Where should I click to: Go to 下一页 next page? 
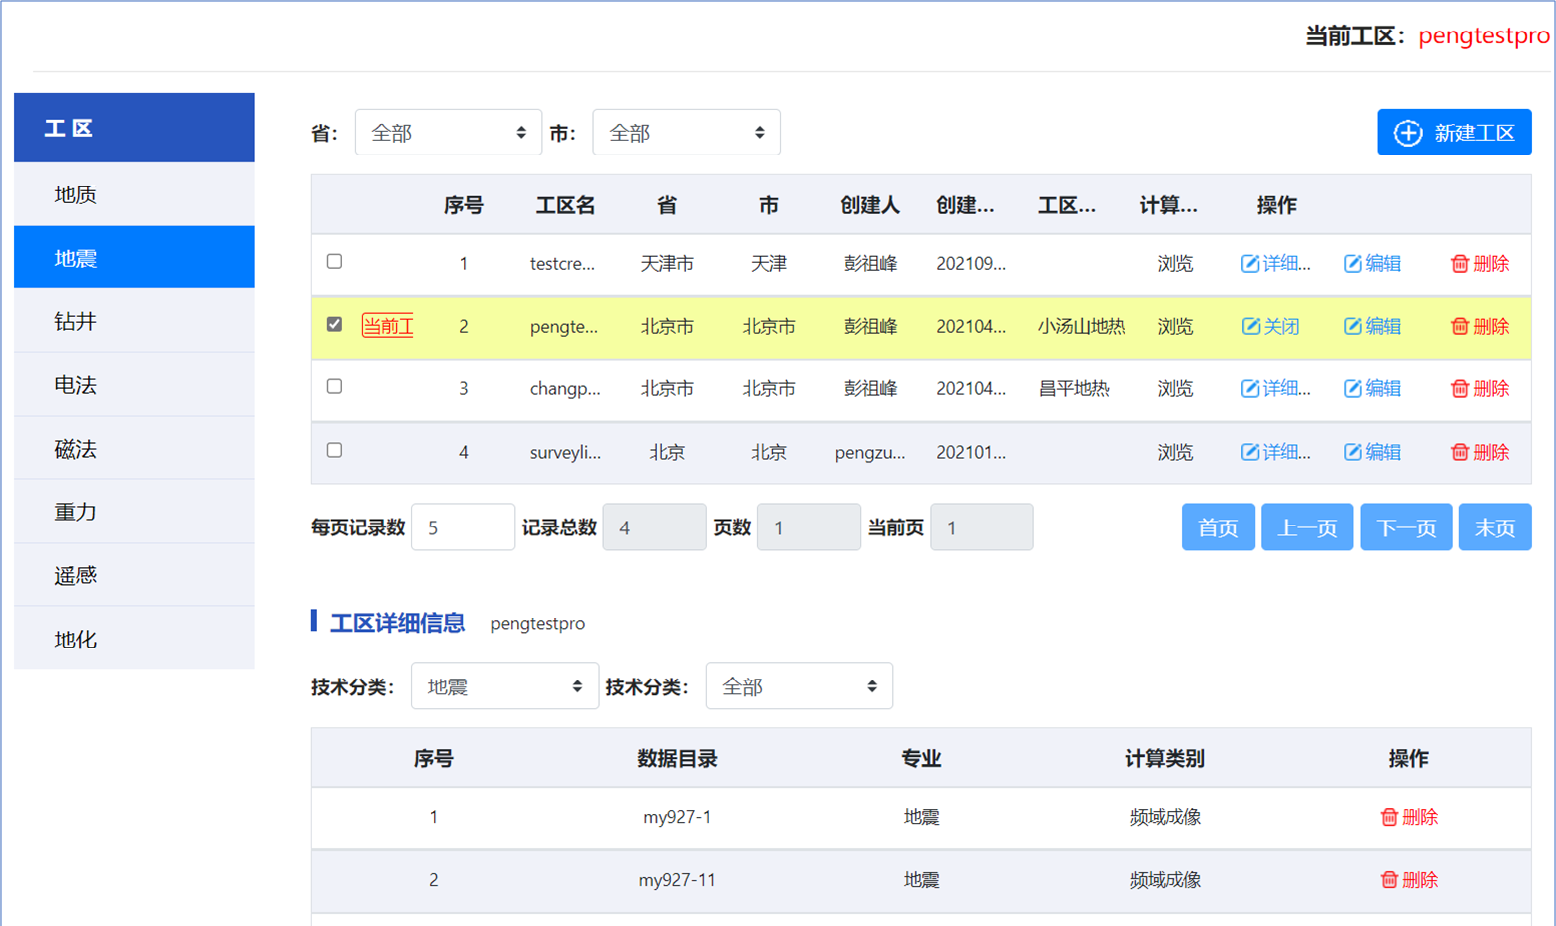pyautogui.click(x=1405, y=527)
